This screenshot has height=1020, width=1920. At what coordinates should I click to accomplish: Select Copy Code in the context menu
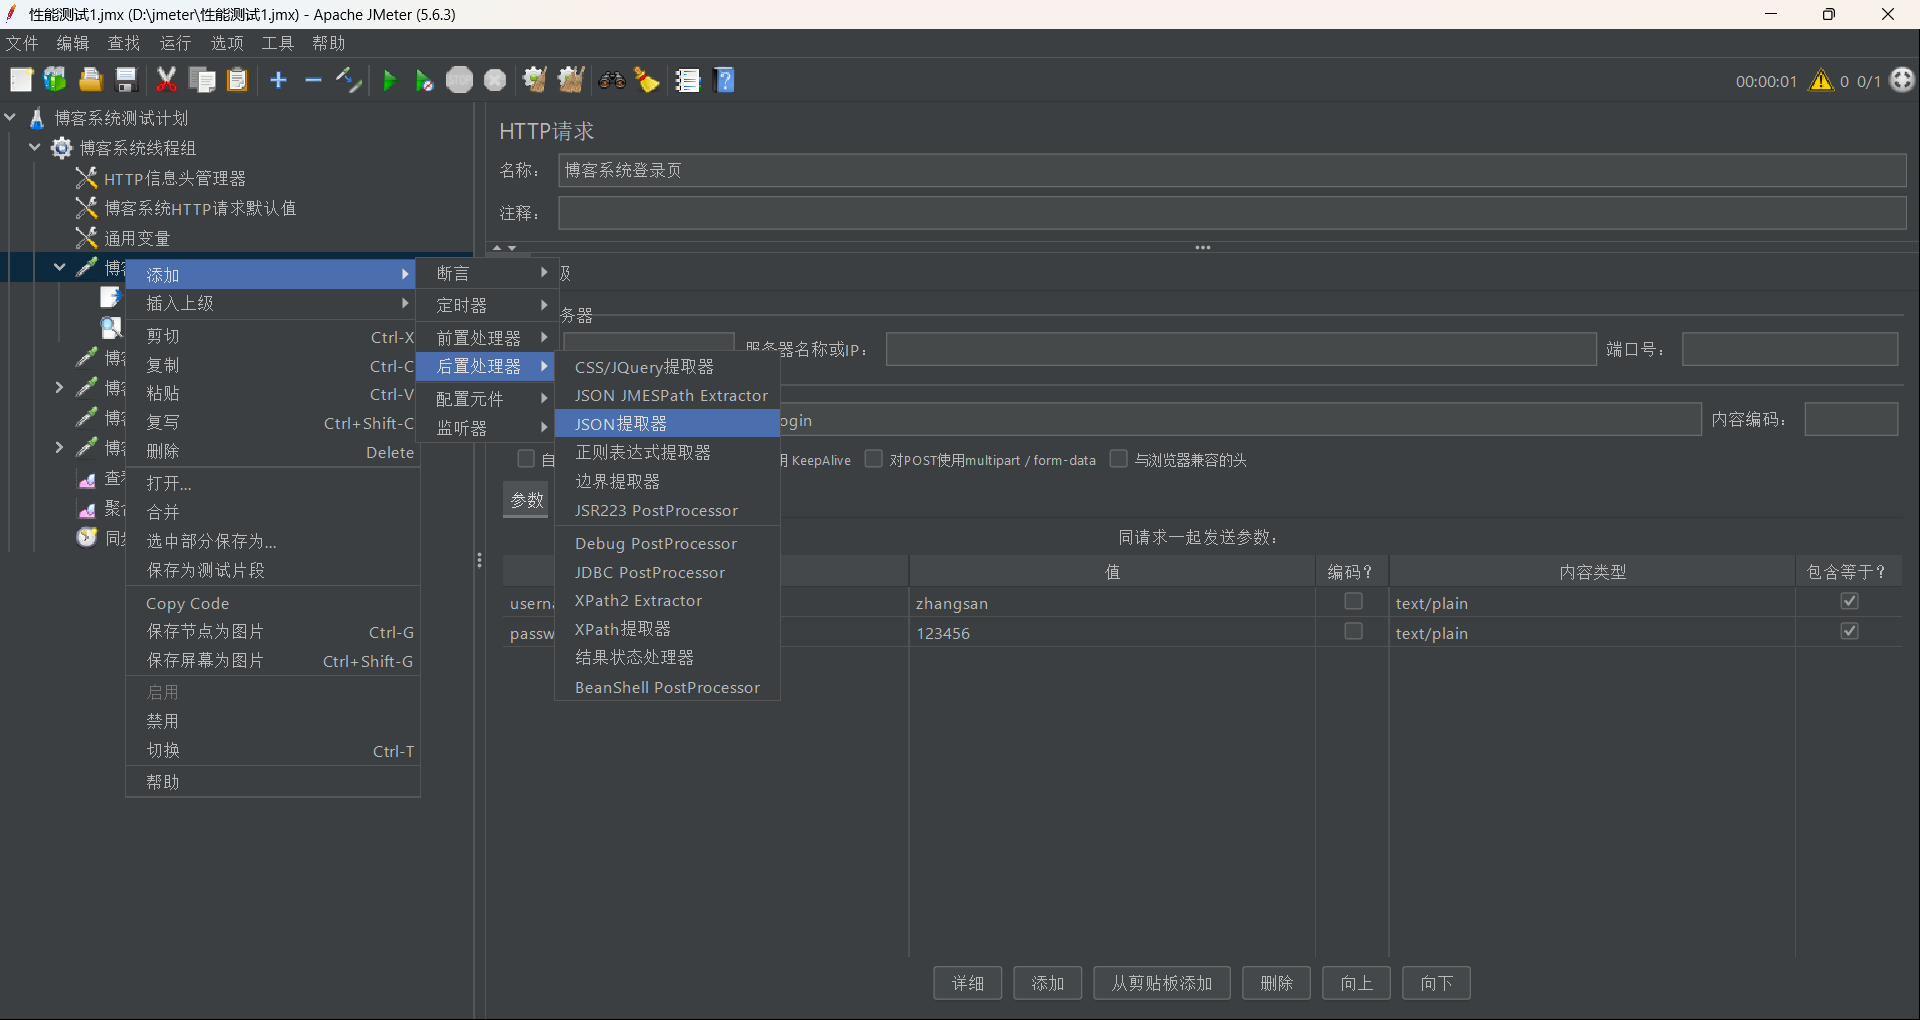tap(272, 603)
